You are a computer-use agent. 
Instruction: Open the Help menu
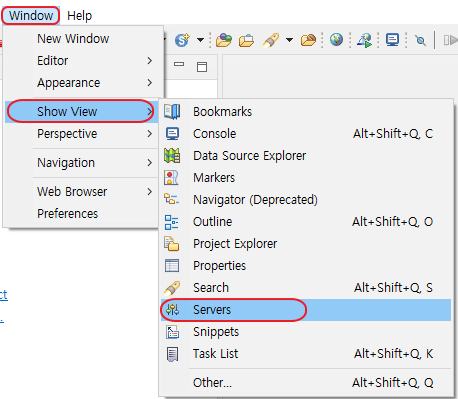pyautogui.click(x=79, y=15)
